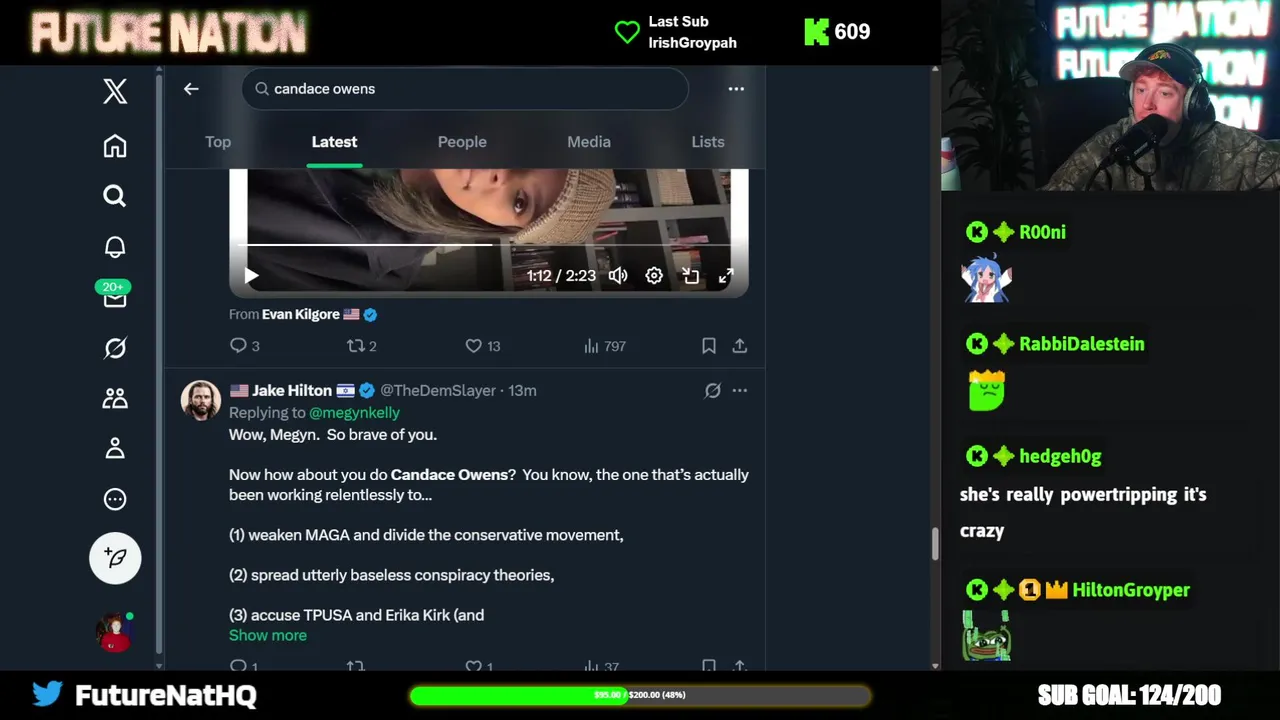This screenshot has height=720, width=1280.
Task: Expand post with Show more
Action: [268, 636]
